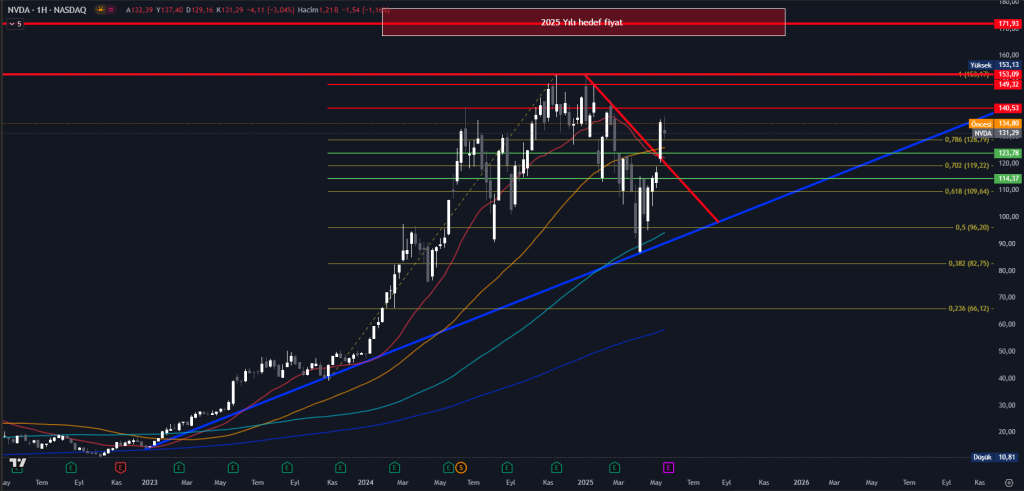This screenshot has width=1024, height=491.
Task: Click the 114,37 green price label
Action: (1008, 178)
